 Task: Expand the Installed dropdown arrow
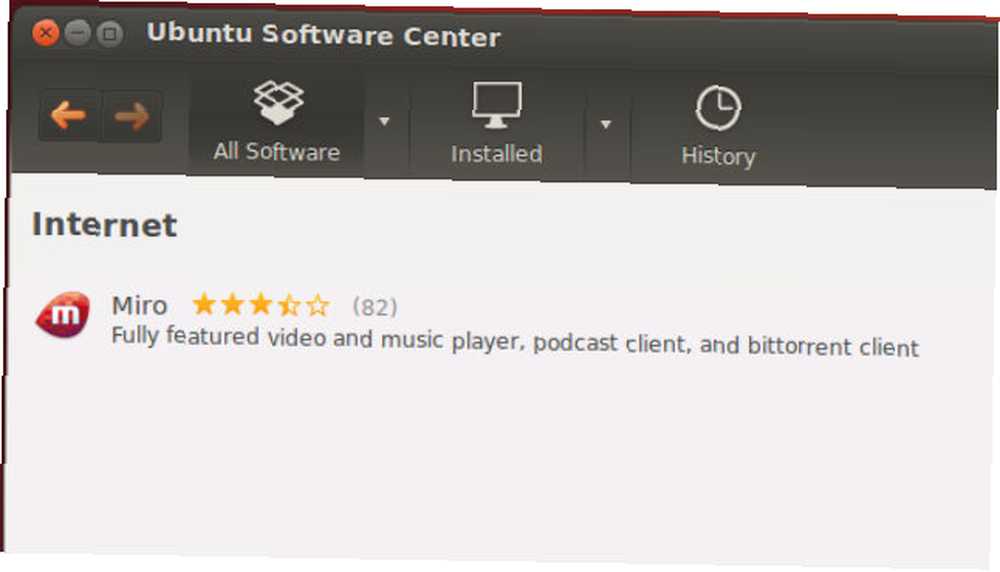click(x=606, y=124)
